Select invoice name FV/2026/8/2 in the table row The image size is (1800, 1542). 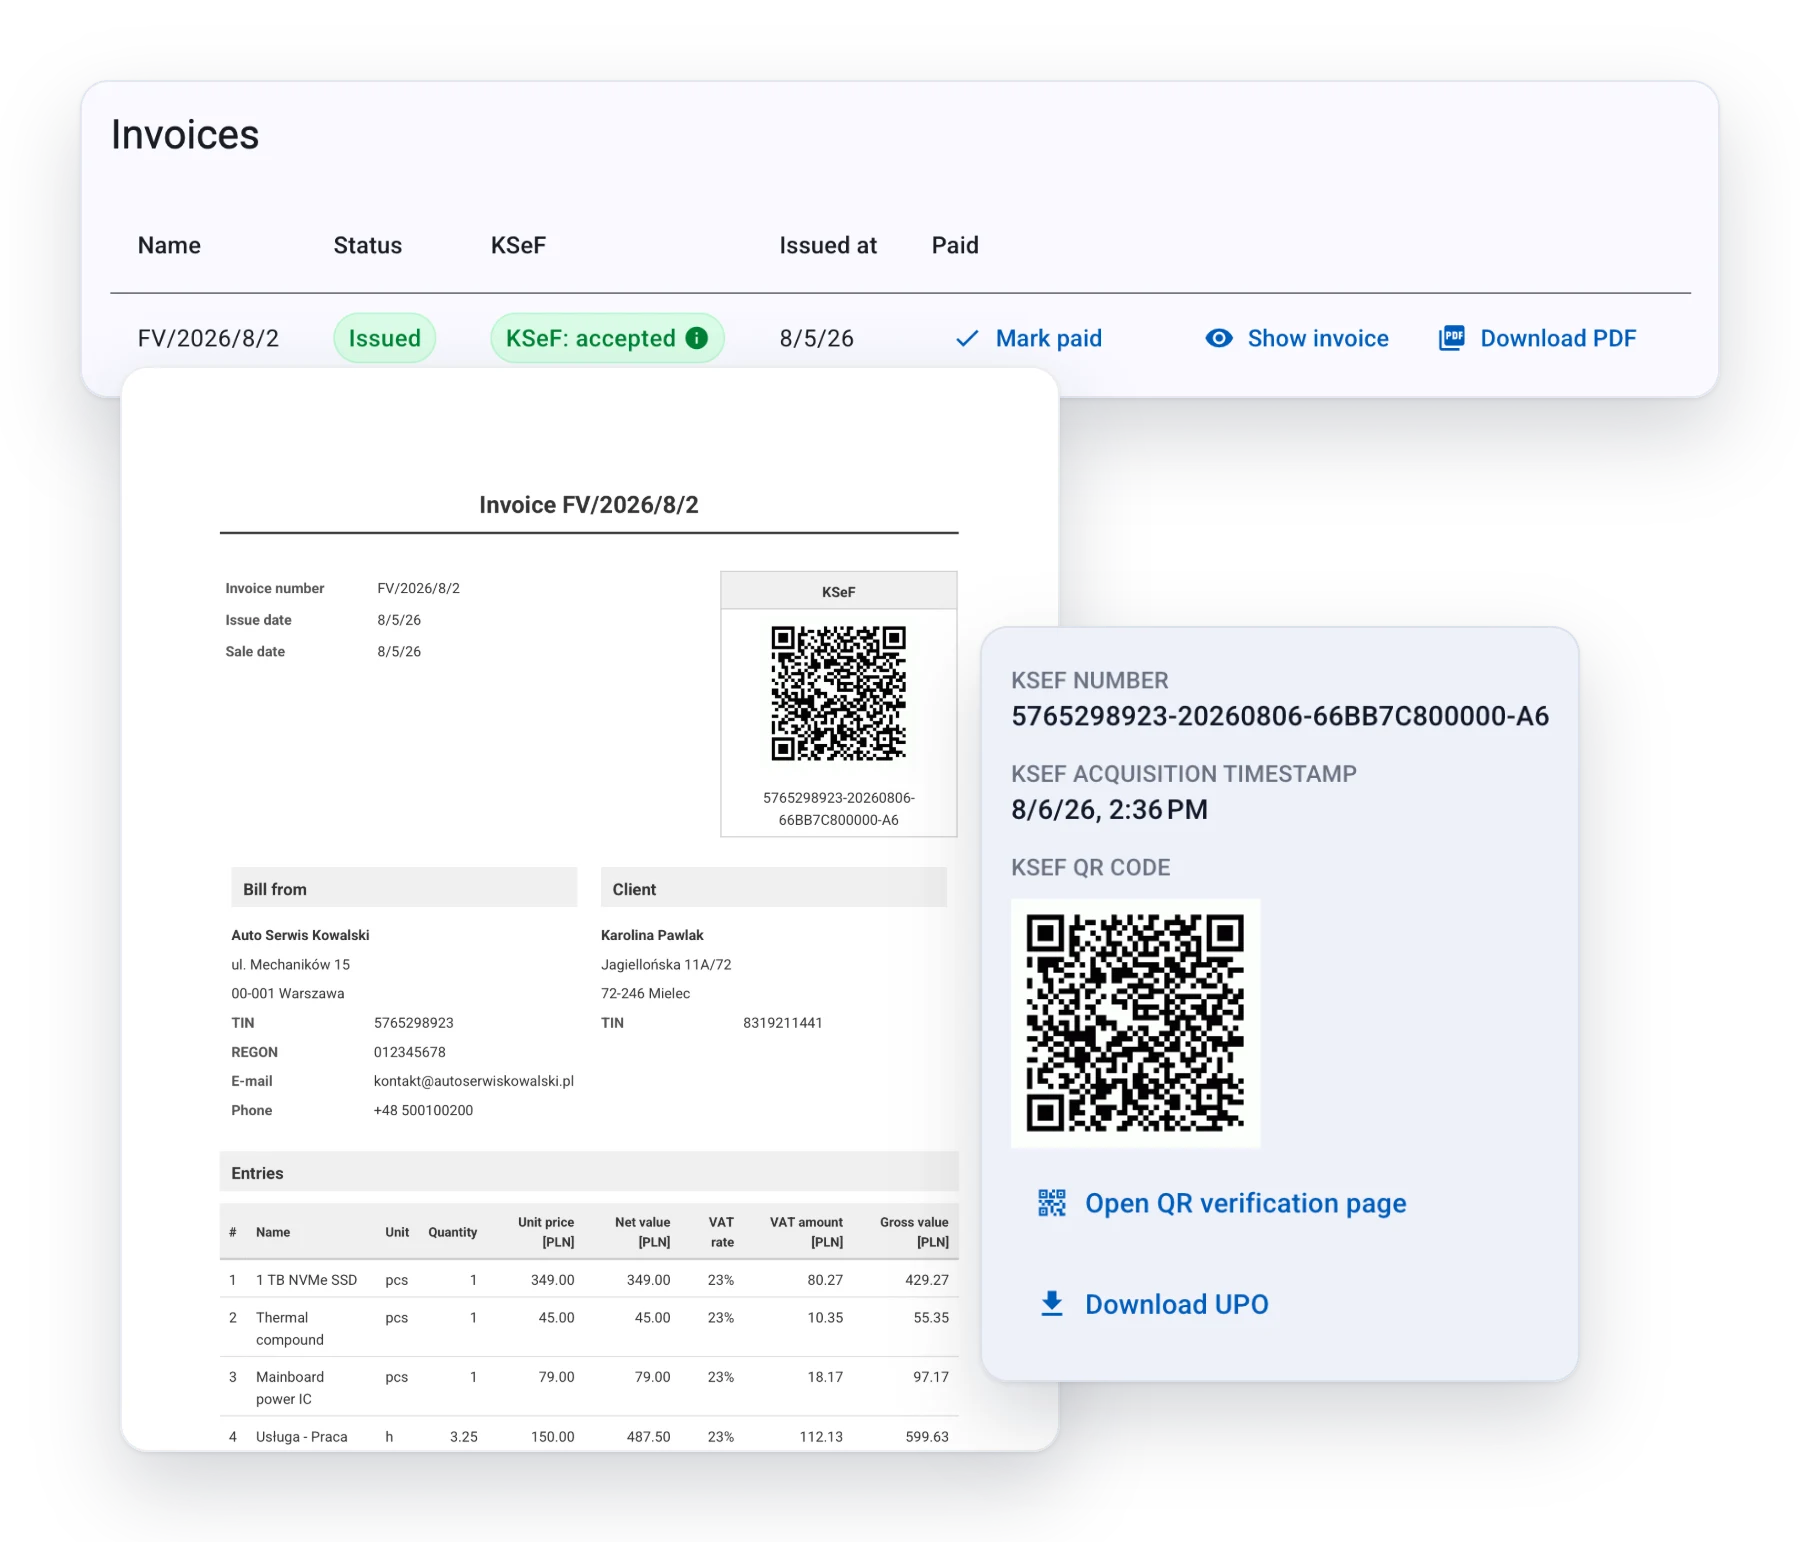point(208,339)
